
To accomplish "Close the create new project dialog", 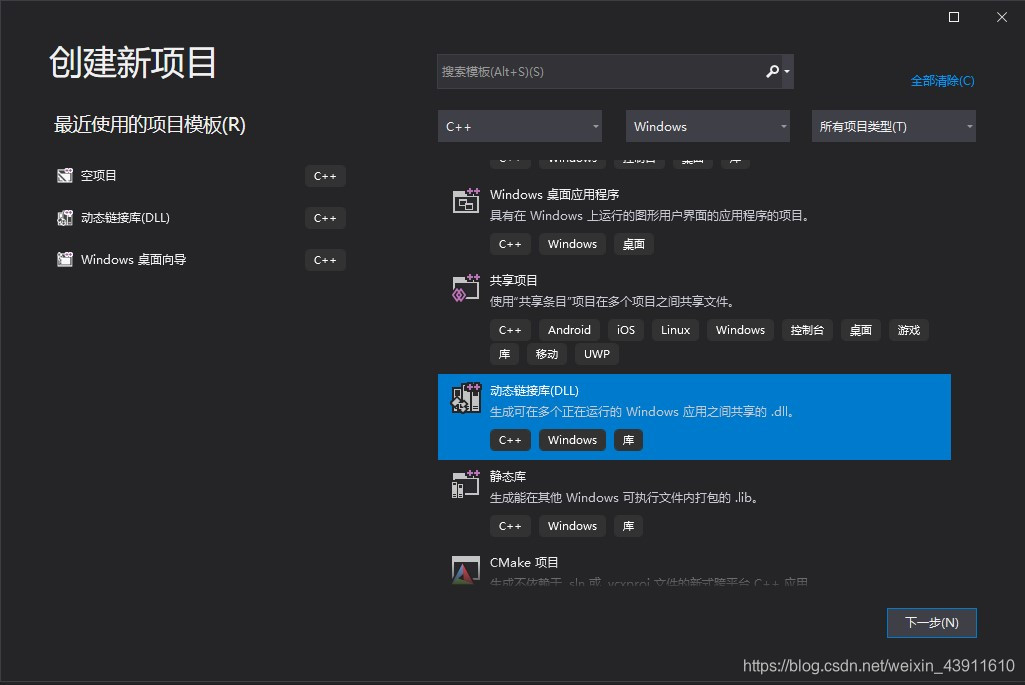I will (1001, 17).
